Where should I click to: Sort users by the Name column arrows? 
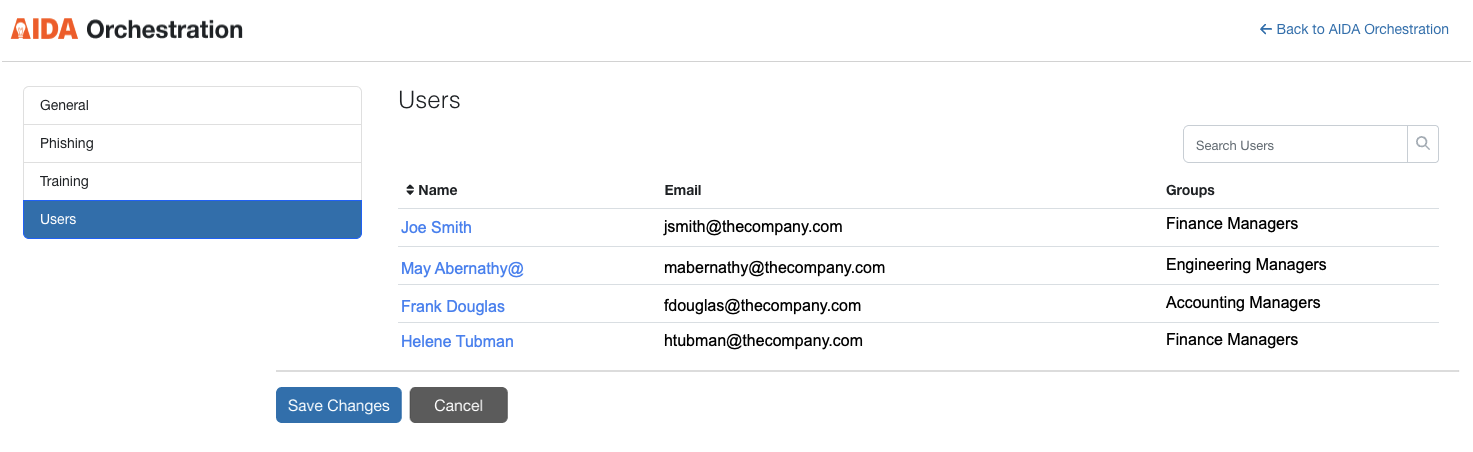coord(410,190)
